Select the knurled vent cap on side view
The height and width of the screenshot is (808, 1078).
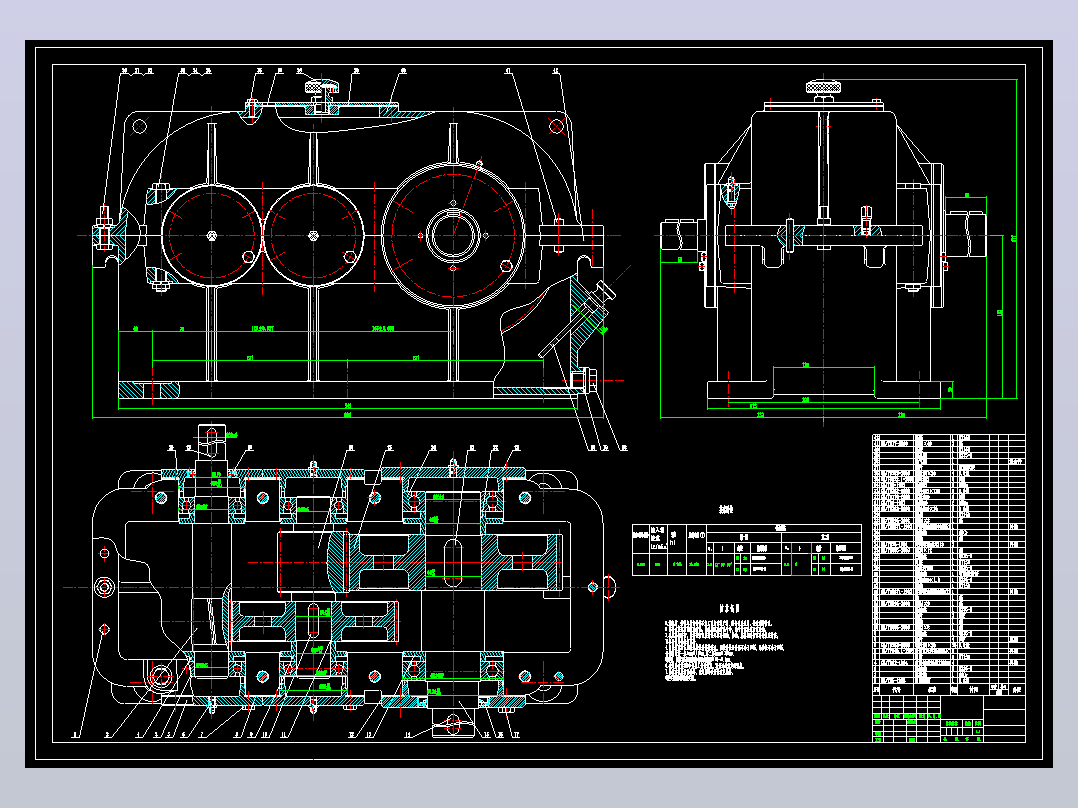point(824,87)
